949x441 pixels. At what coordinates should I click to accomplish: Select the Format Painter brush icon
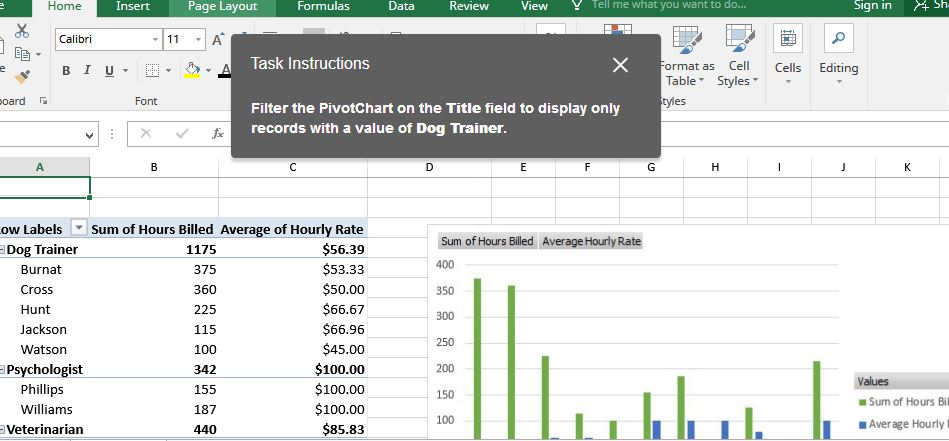pos(22,77)
